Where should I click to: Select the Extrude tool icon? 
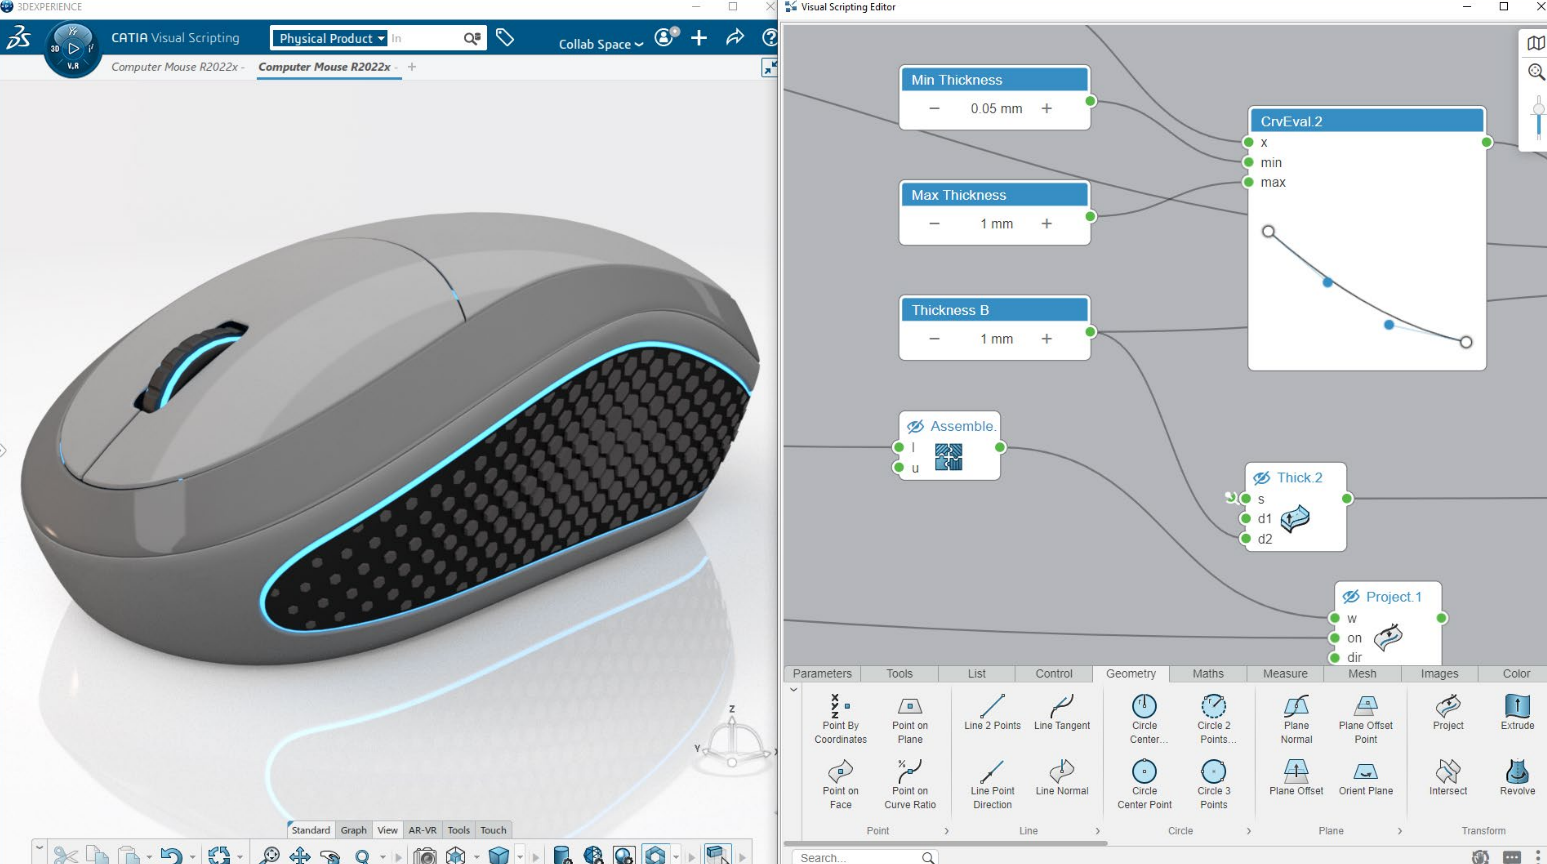1516,706
